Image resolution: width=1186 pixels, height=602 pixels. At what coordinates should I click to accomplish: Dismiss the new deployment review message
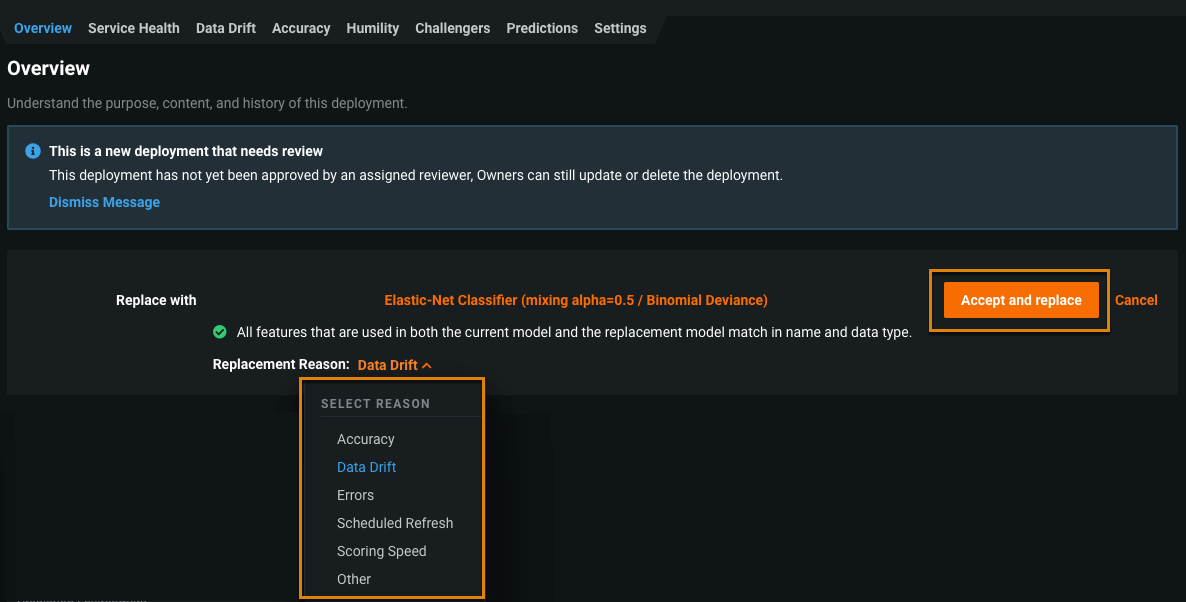104,202
